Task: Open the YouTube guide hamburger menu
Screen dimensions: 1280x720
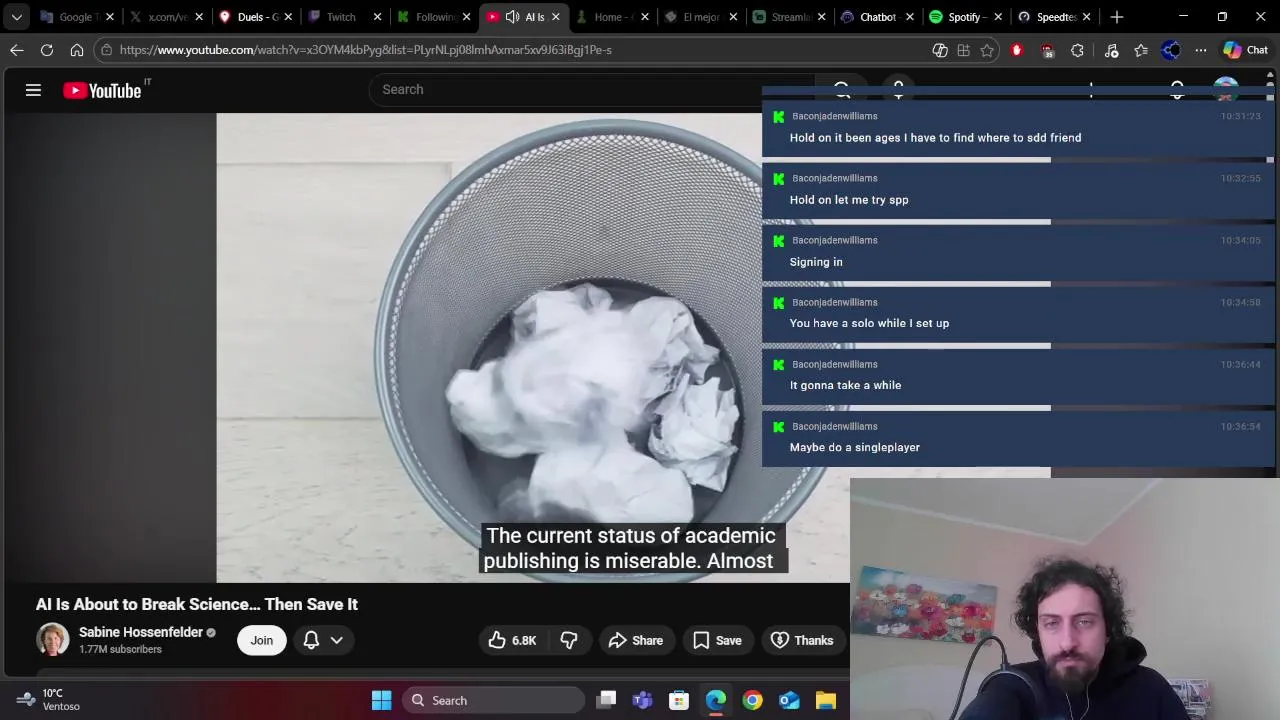Action: (x=33, y=90)
